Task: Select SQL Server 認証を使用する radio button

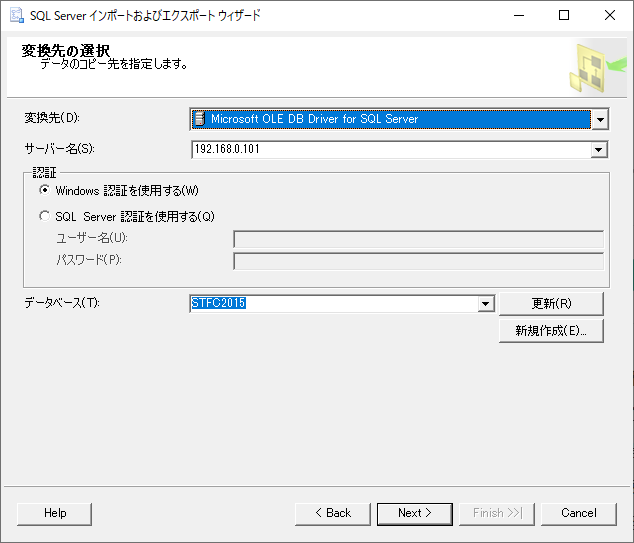Action: [44, 216]
